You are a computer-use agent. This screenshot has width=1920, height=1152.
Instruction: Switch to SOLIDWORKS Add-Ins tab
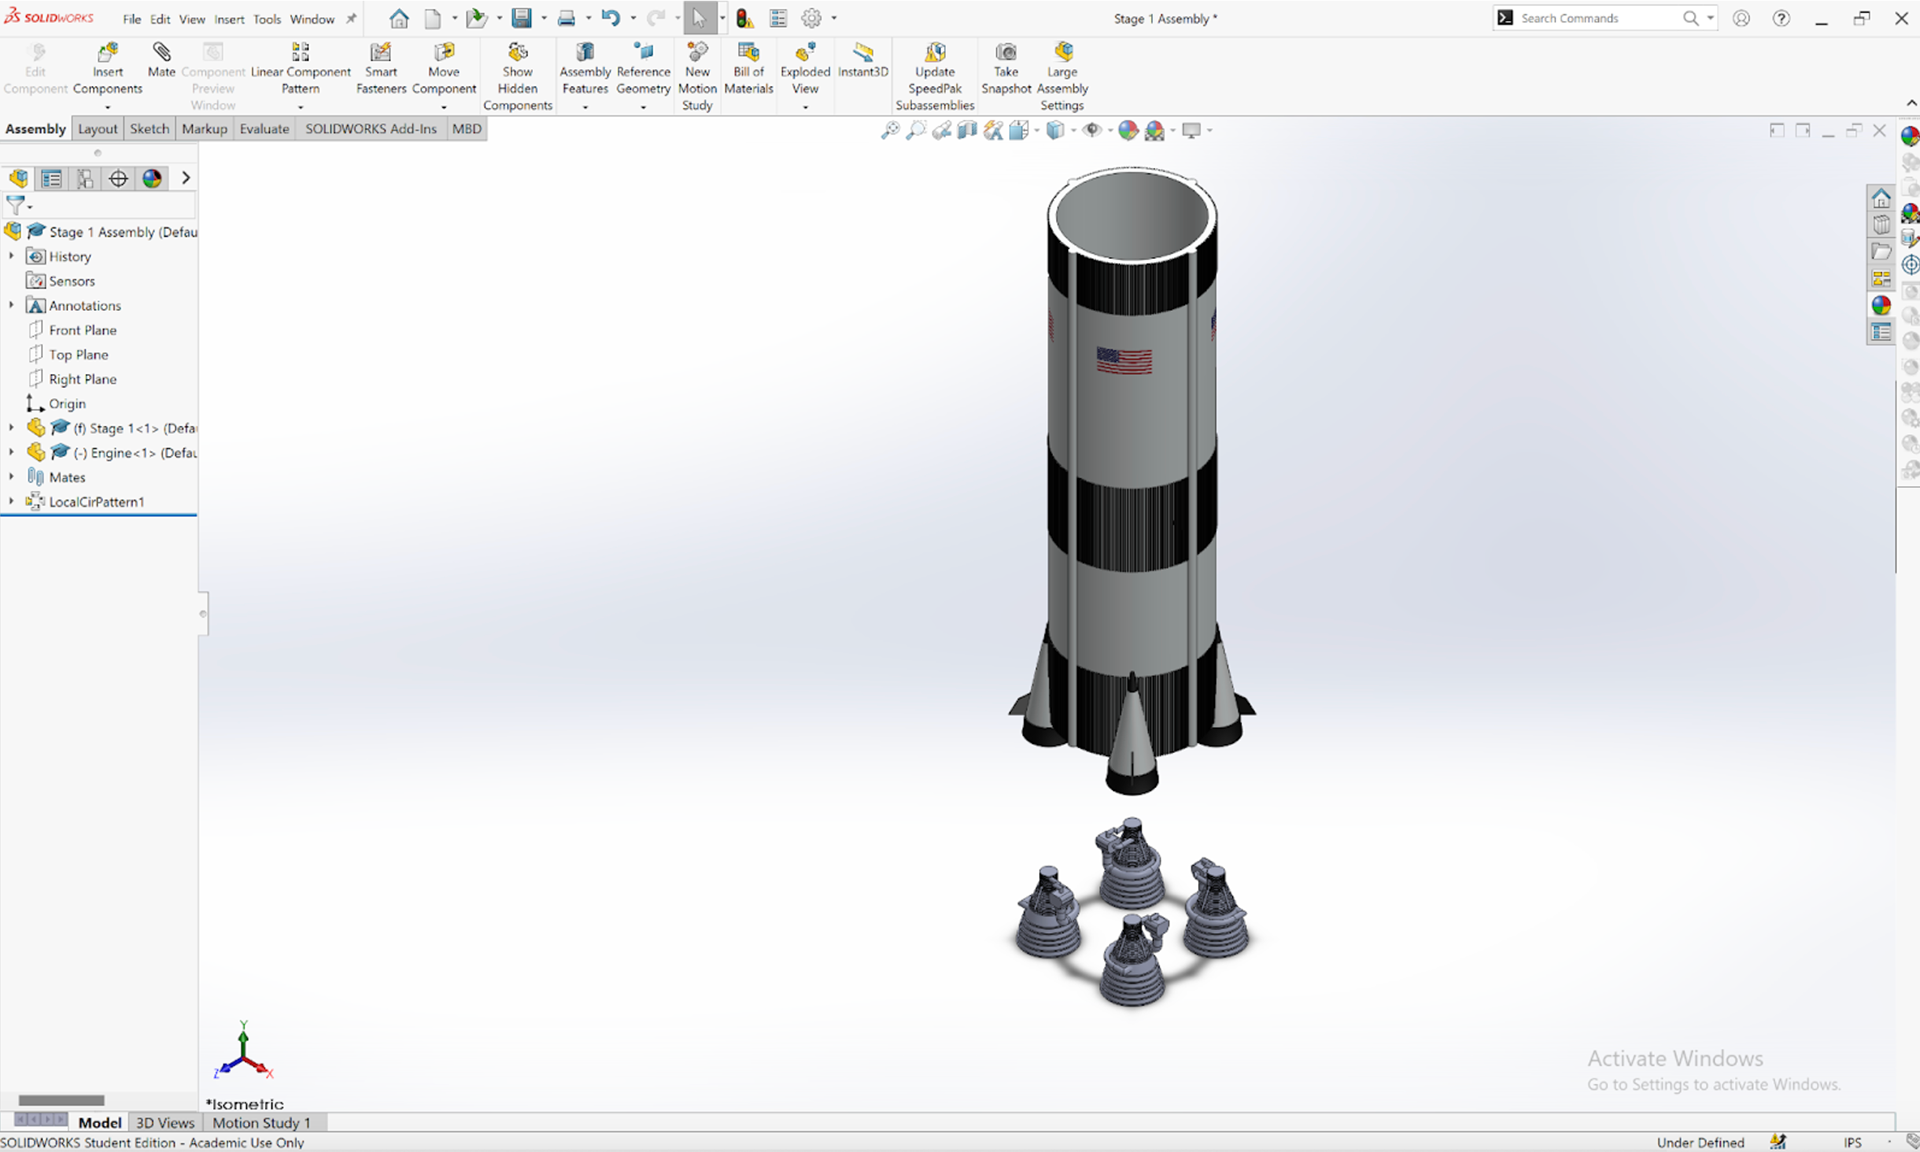(371, 129)
